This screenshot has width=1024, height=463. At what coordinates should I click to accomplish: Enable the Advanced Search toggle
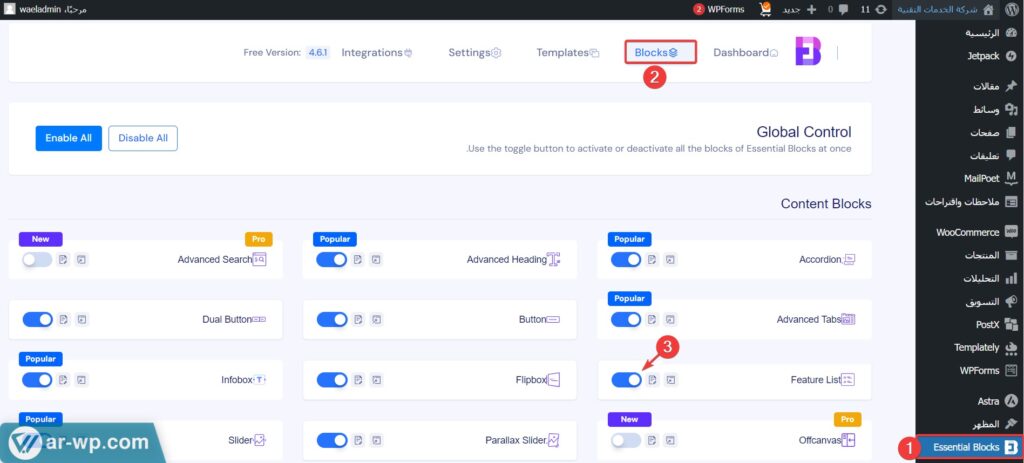coord(36,260)
